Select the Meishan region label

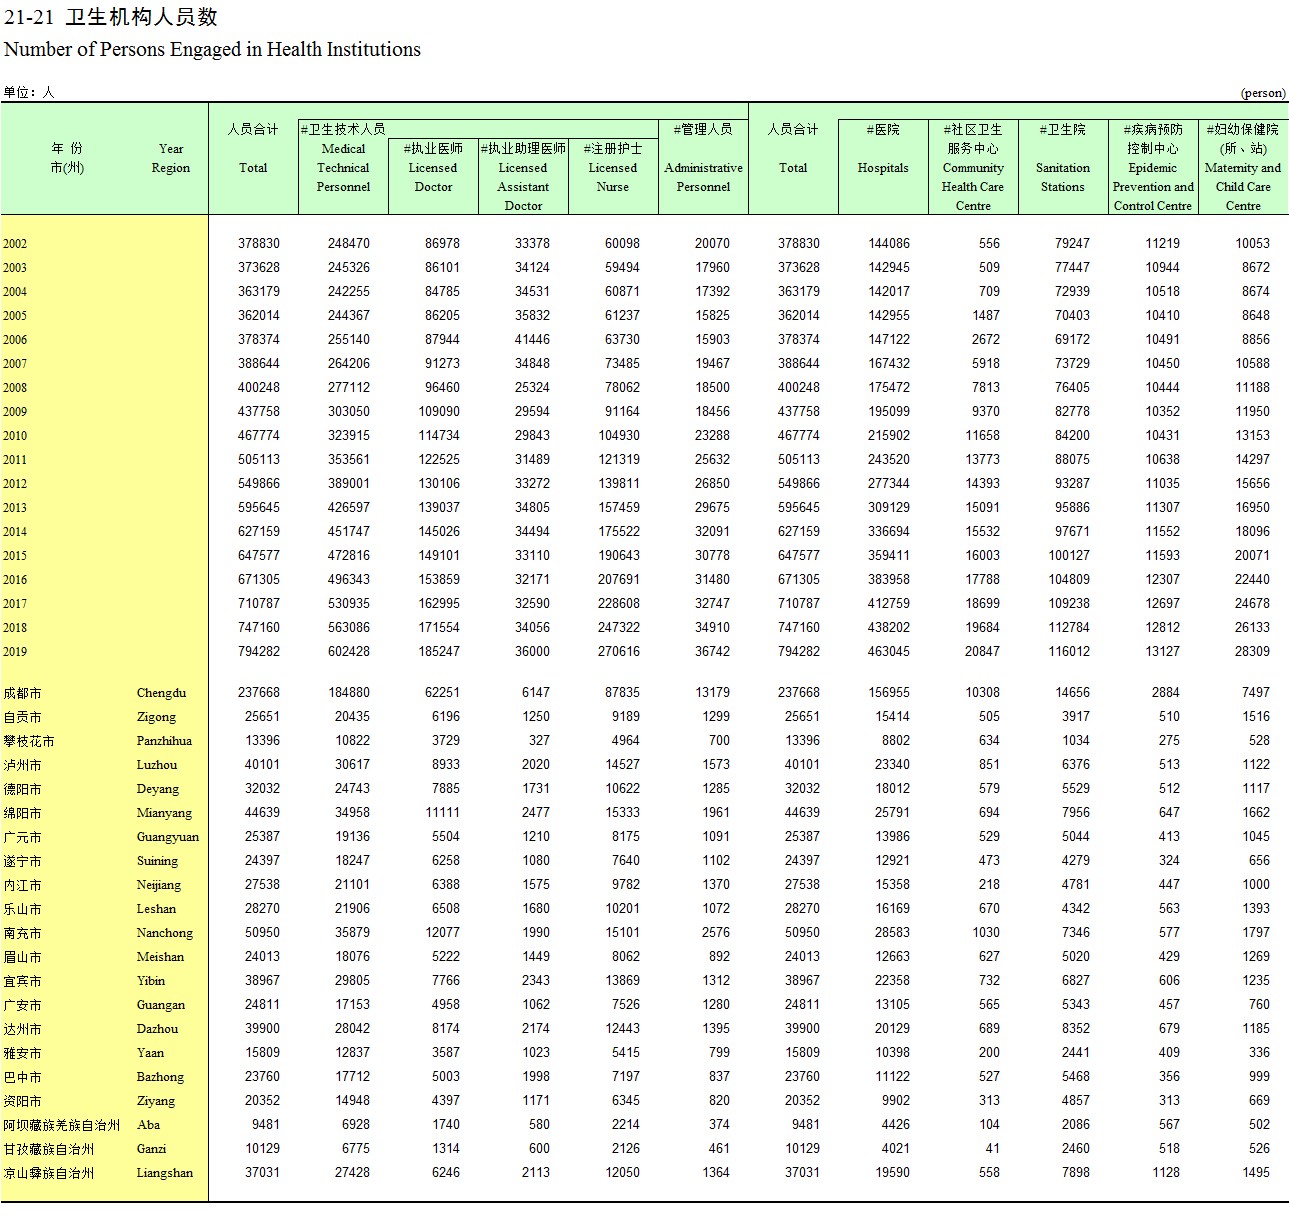pyautogui.click(x=160, y=957)
